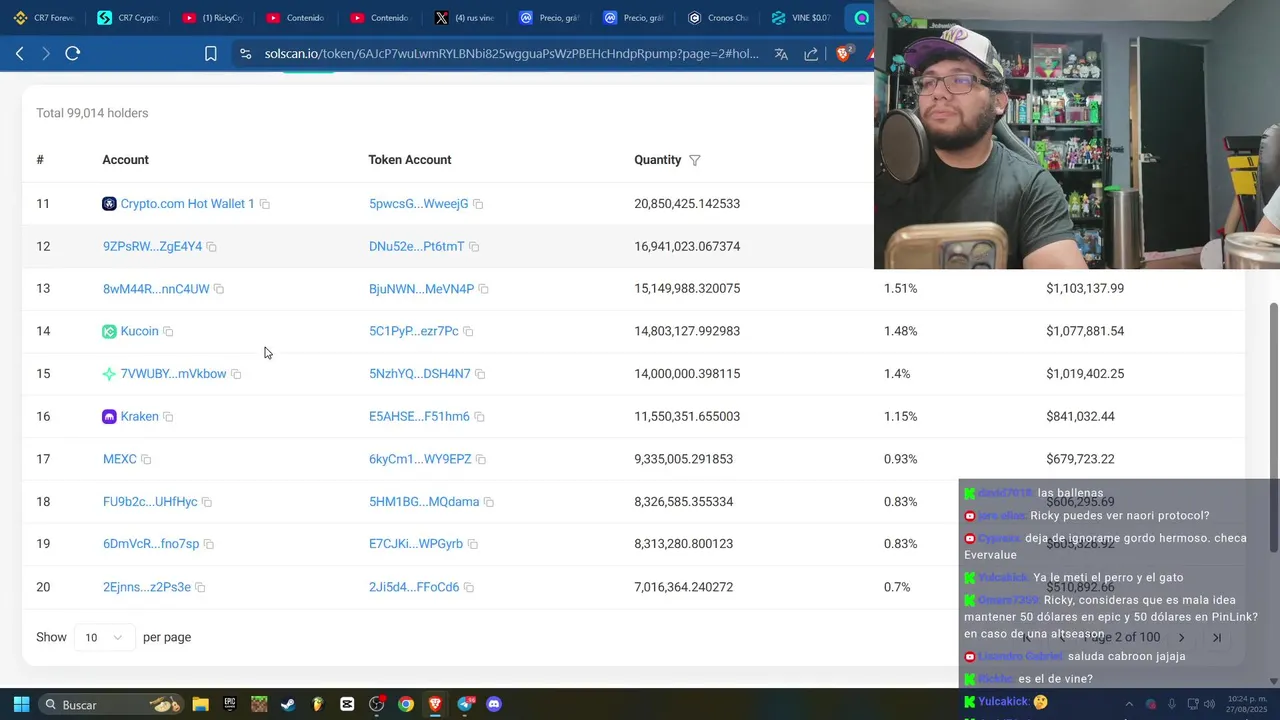Copy account address 6DmVcR...fno7sp

[x=209, y=544]
